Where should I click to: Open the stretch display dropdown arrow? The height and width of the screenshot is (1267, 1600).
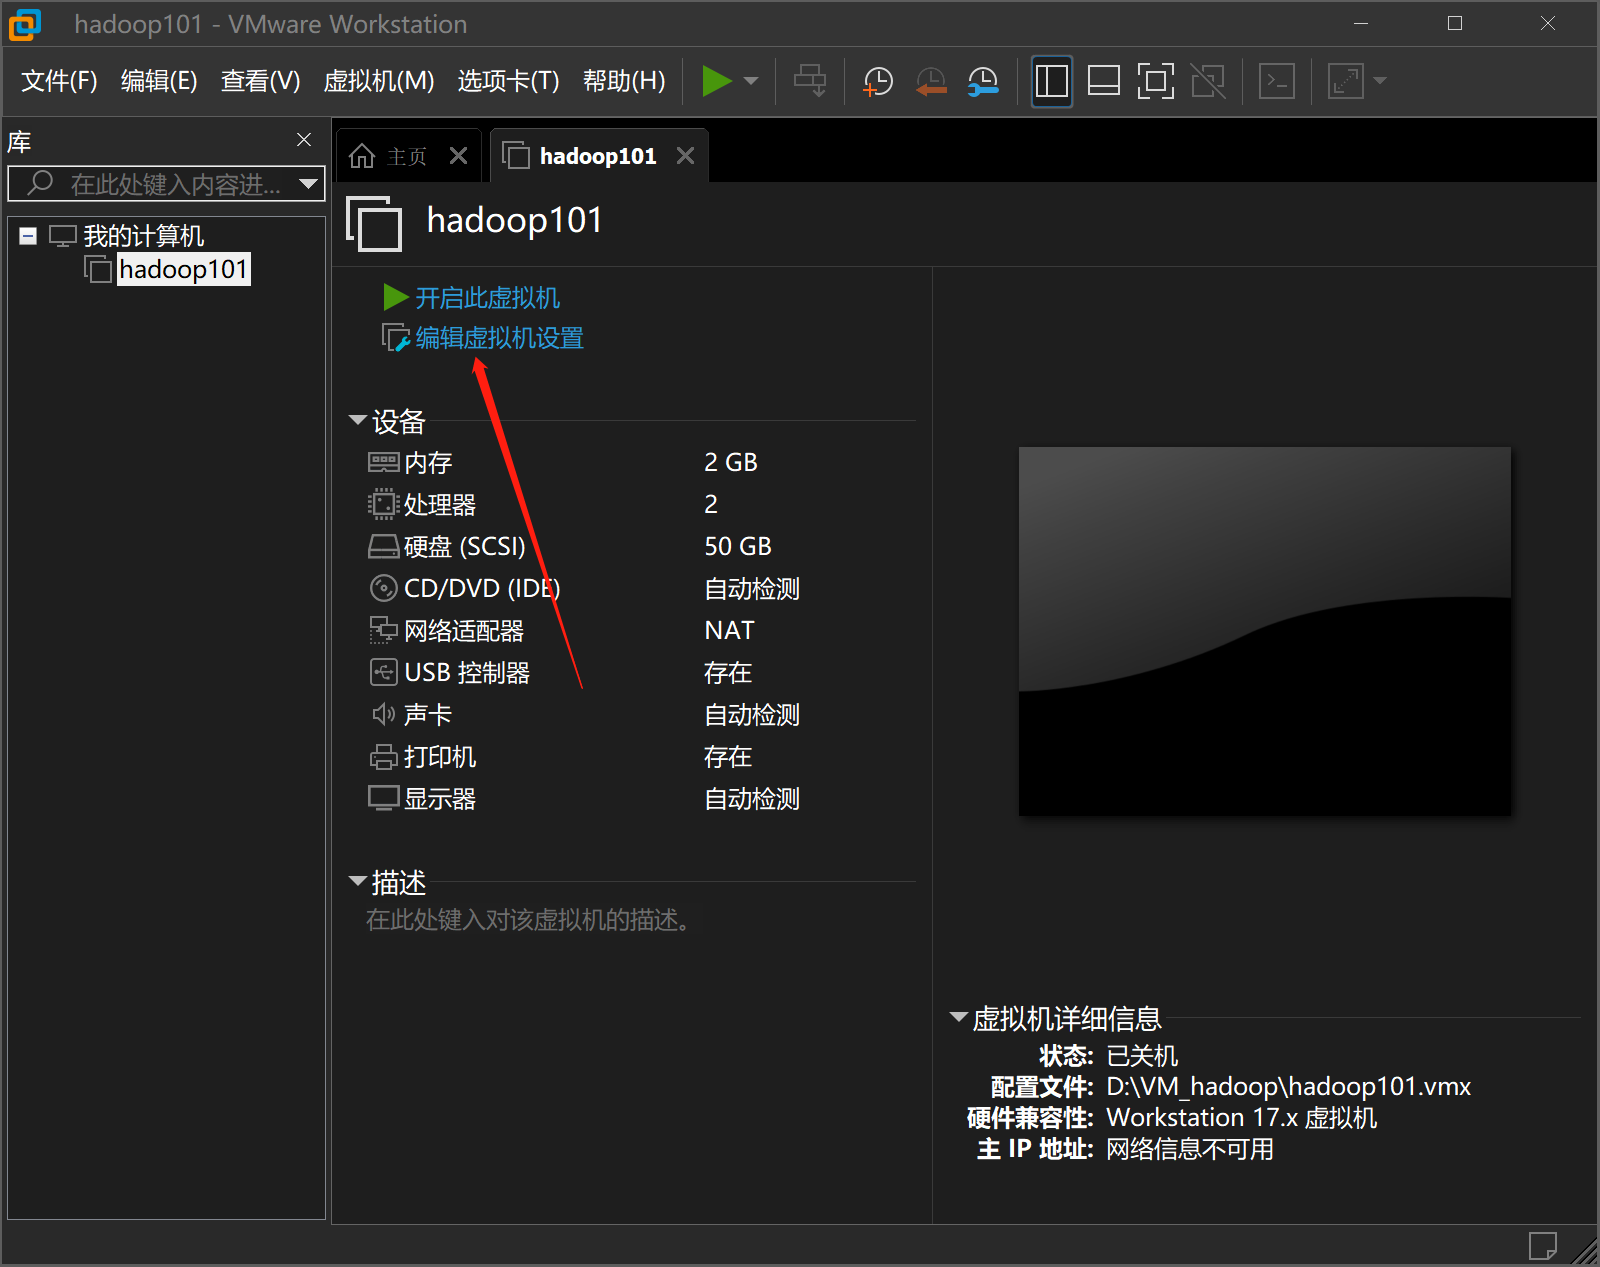click(x=1380, y=81)
